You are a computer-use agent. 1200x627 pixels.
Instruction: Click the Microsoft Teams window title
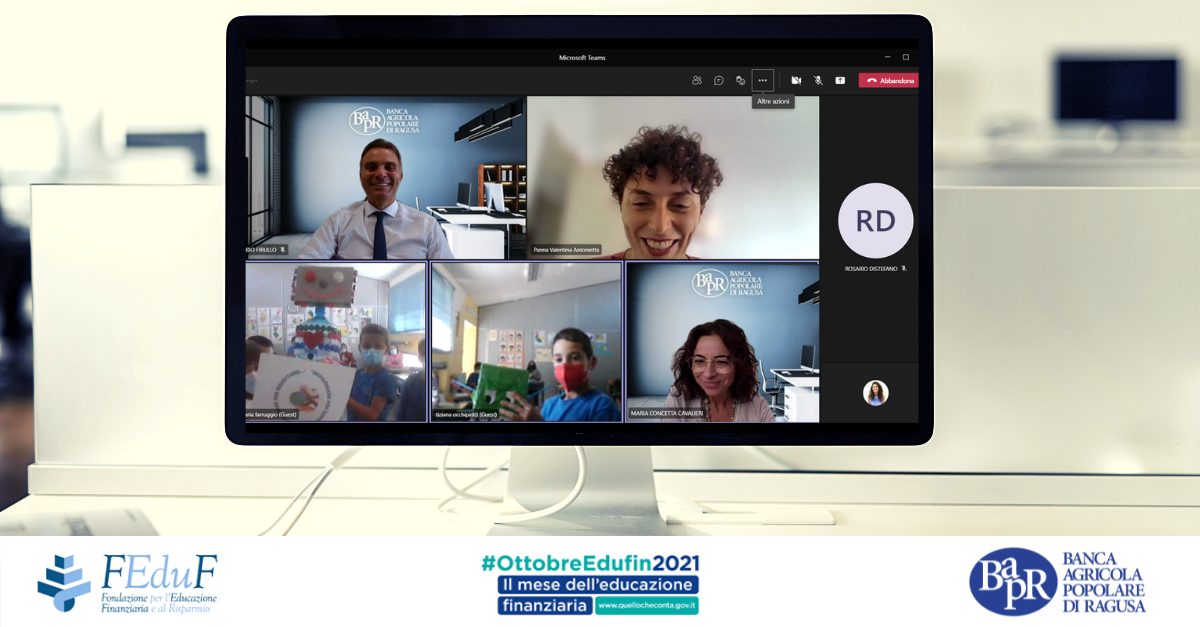click(582, 57)
